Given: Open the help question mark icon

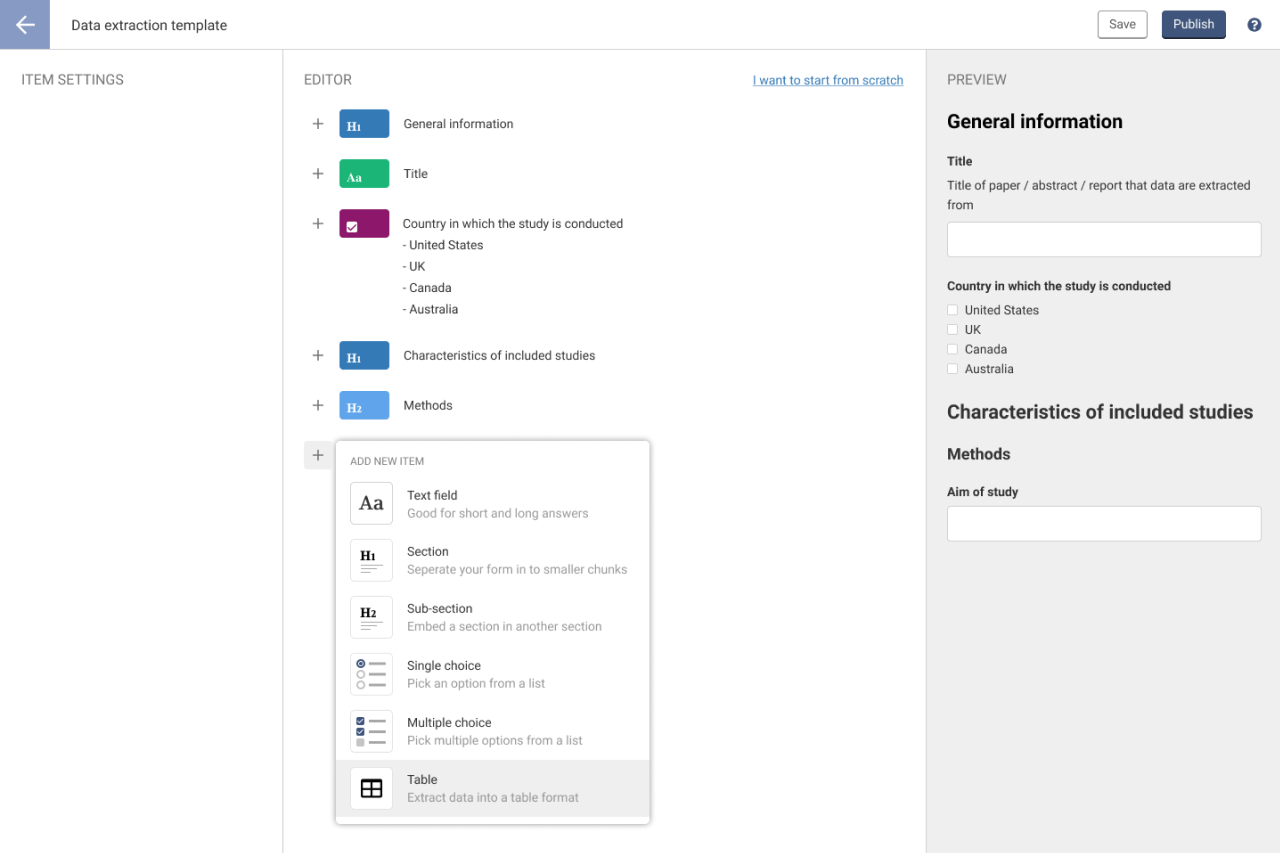Looking at the screenshot, I should coord(1254,25).
